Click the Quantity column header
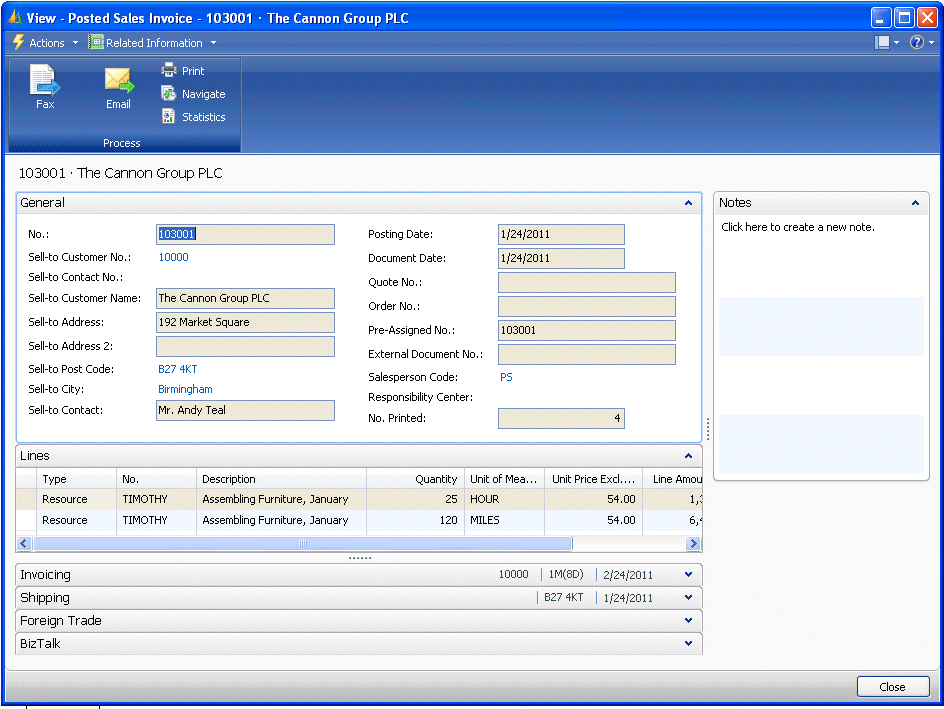The width and height of the screenshot is (944, 709). [415, 479]
